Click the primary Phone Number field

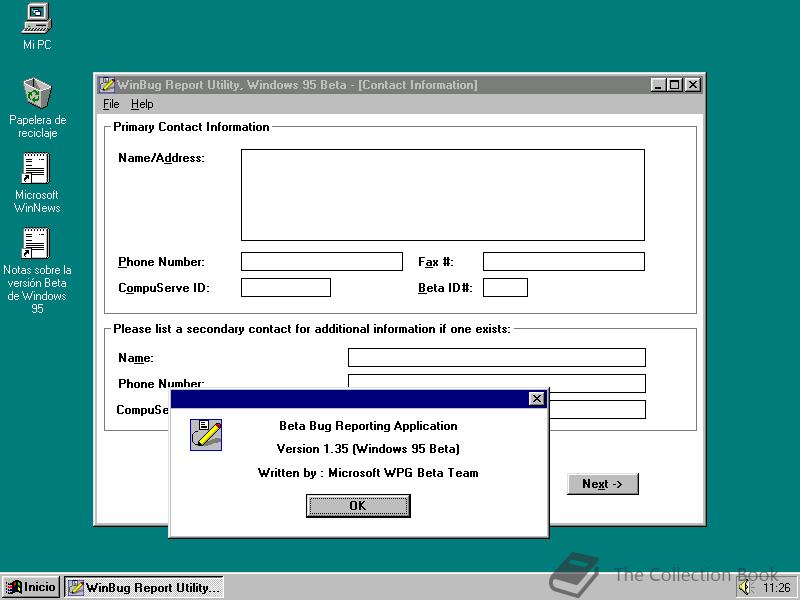tap(322, 262)
